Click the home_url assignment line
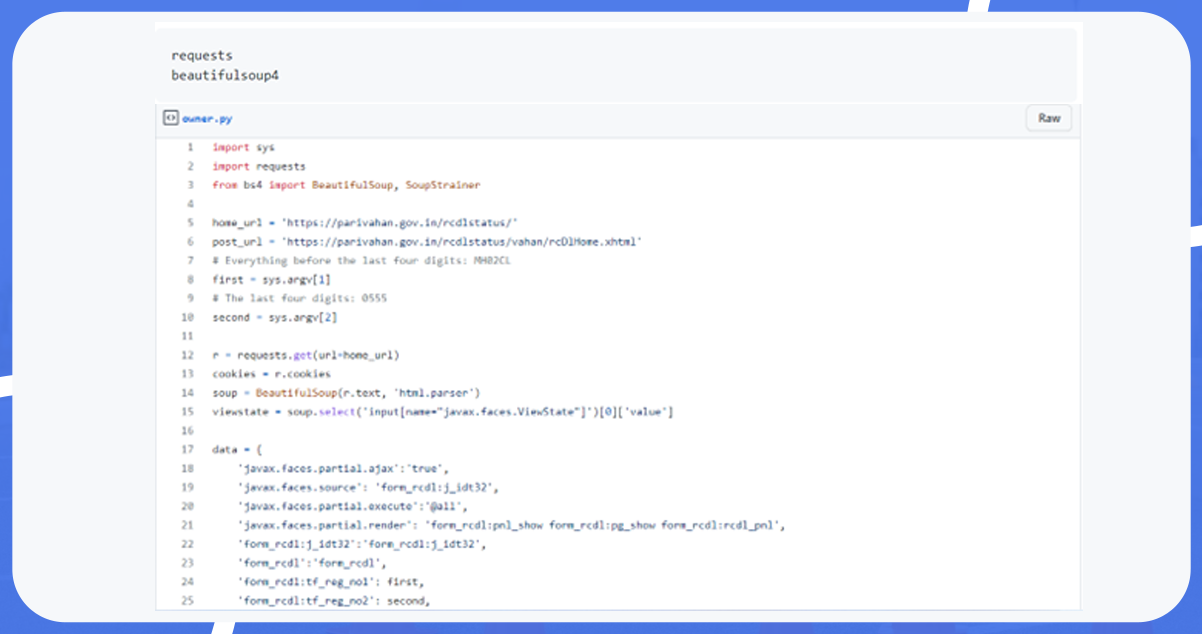Image resolution: width=1202 pixels, height=634 pixels. [364, 223]
